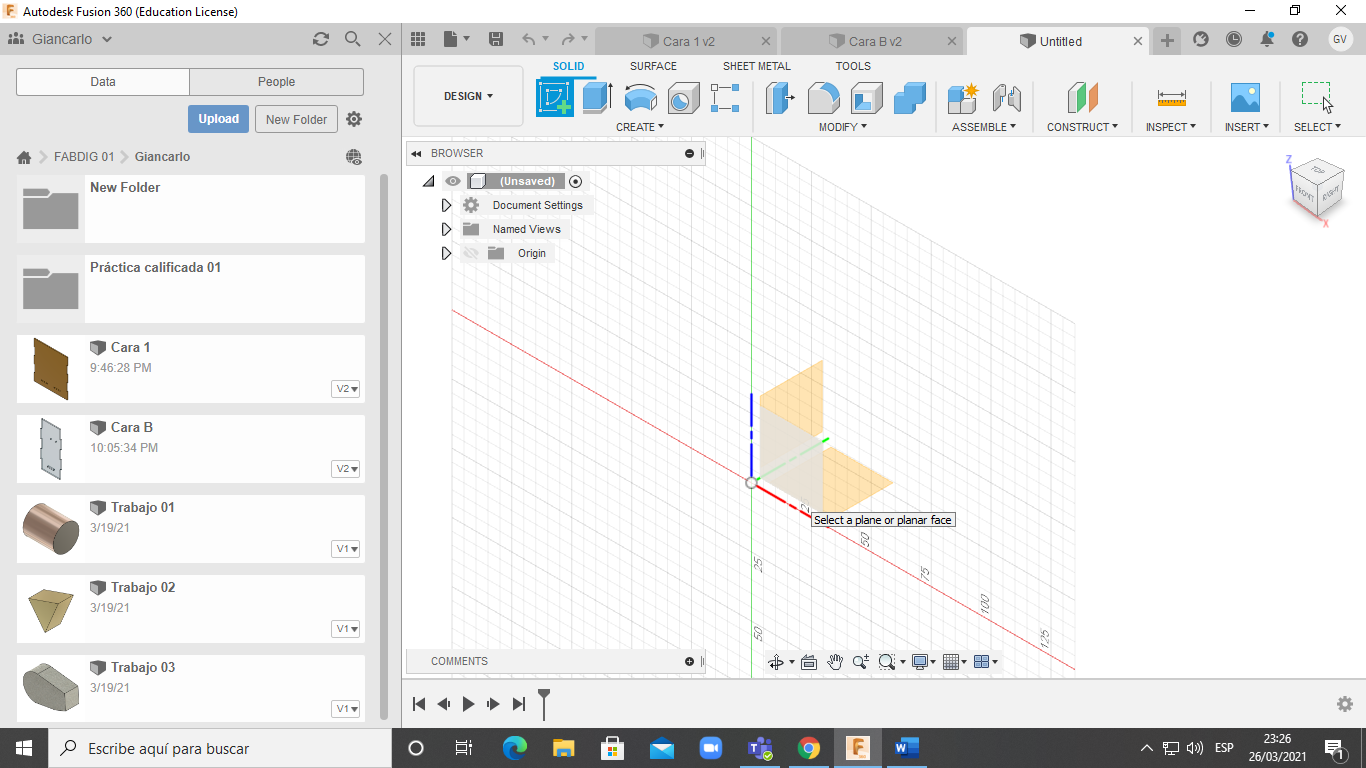
Task: Select the Revolve tool
Action: (641, 98)
